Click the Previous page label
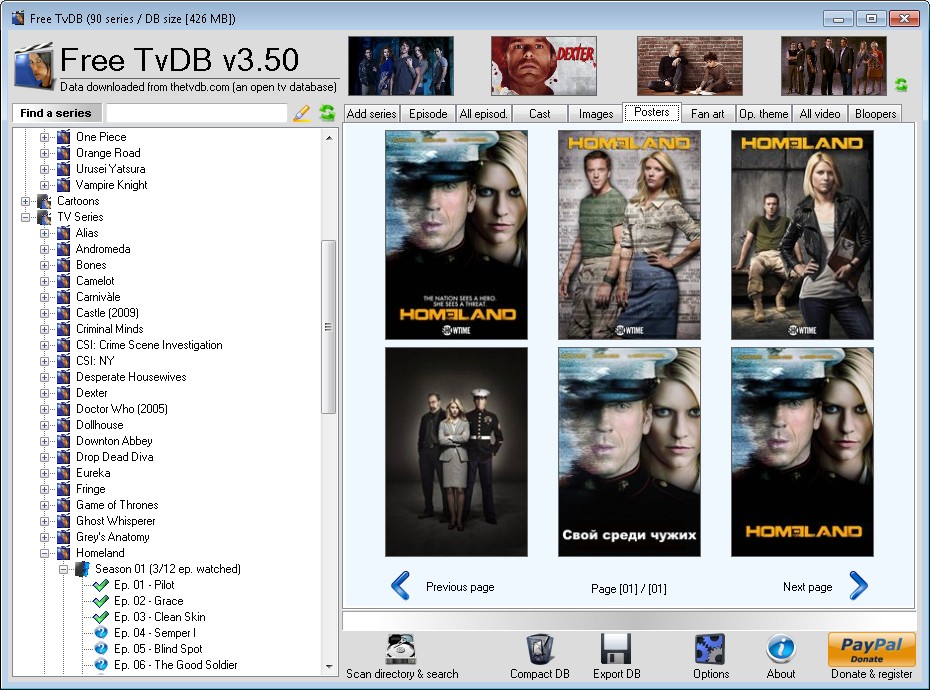Screen dimensions: 930x690 [460, 587]
